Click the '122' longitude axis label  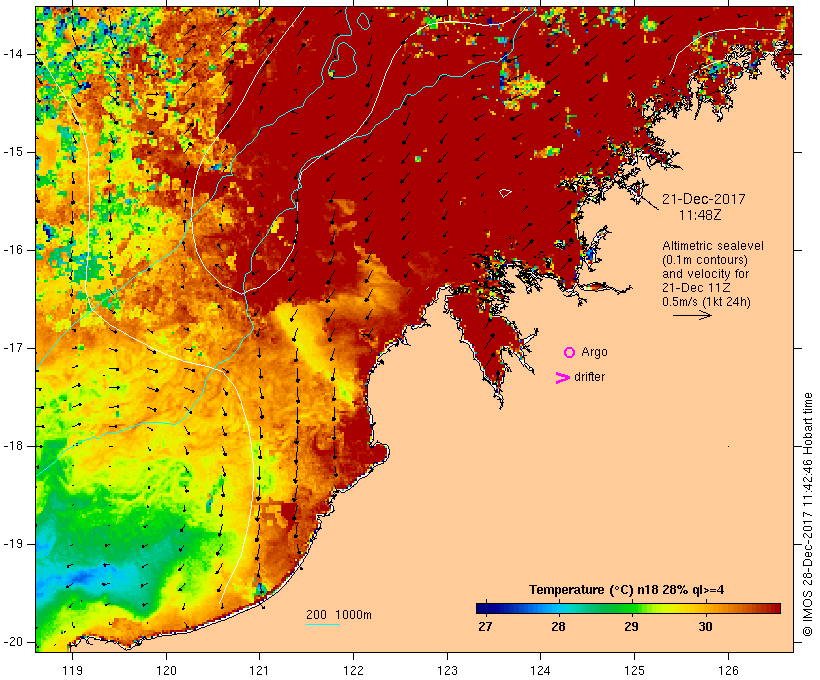pos(354,670)
